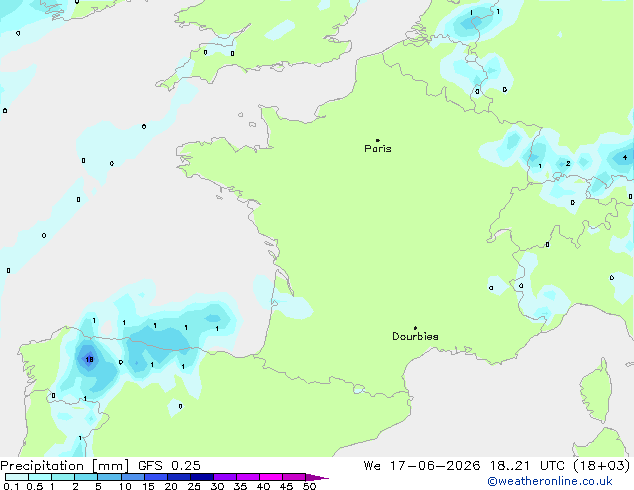Click the over-50 mm legend arrow tip
Image resolution: width=634 pixels, height=490 pixels.
pos(317,477)
